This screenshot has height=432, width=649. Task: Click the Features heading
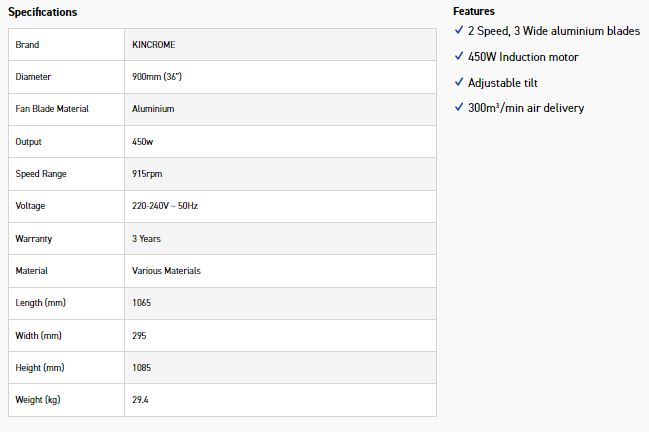pos(474,11)
